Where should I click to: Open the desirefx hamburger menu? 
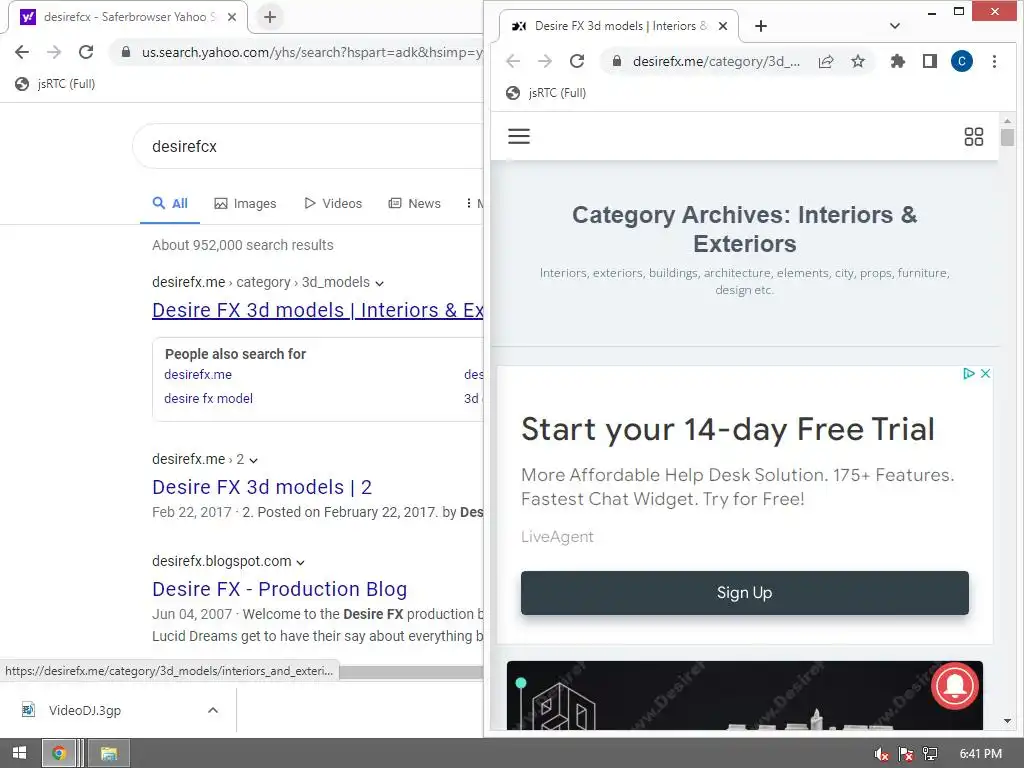(x=519, y=136)
